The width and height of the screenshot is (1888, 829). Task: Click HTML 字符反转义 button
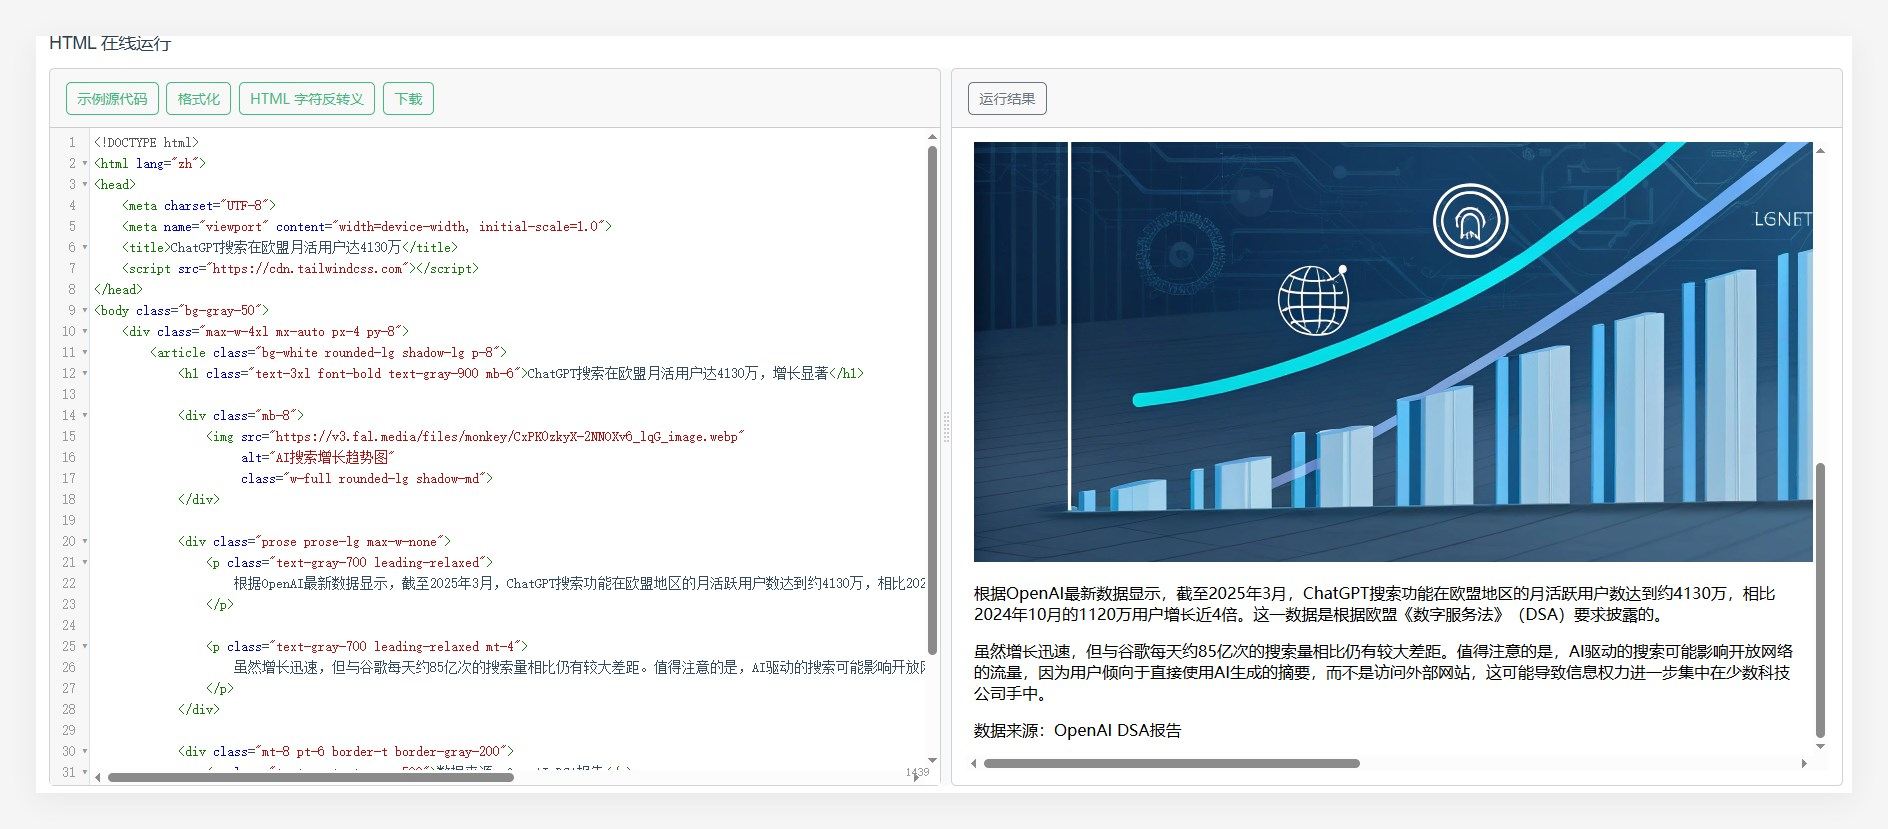[x=306, y=99]
